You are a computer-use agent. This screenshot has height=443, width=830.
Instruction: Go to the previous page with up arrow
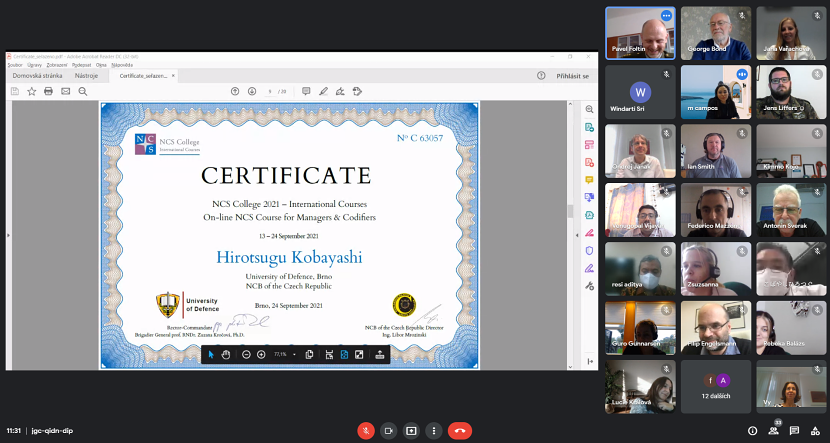point(235,91)
